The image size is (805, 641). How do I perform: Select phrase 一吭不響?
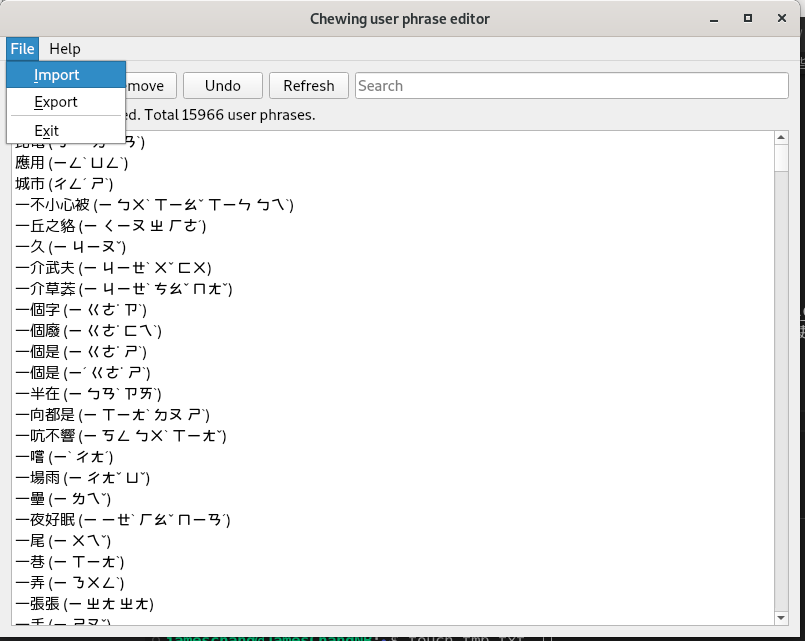393,436
